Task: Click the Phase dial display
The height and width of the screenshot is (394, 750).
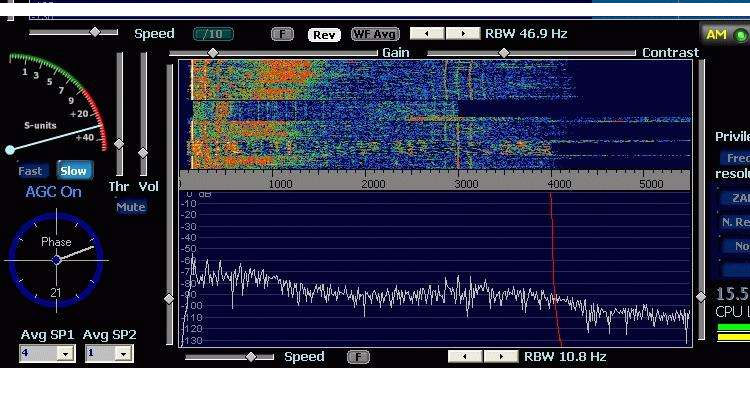Action: pyautogui.click(x=56, y=260)
